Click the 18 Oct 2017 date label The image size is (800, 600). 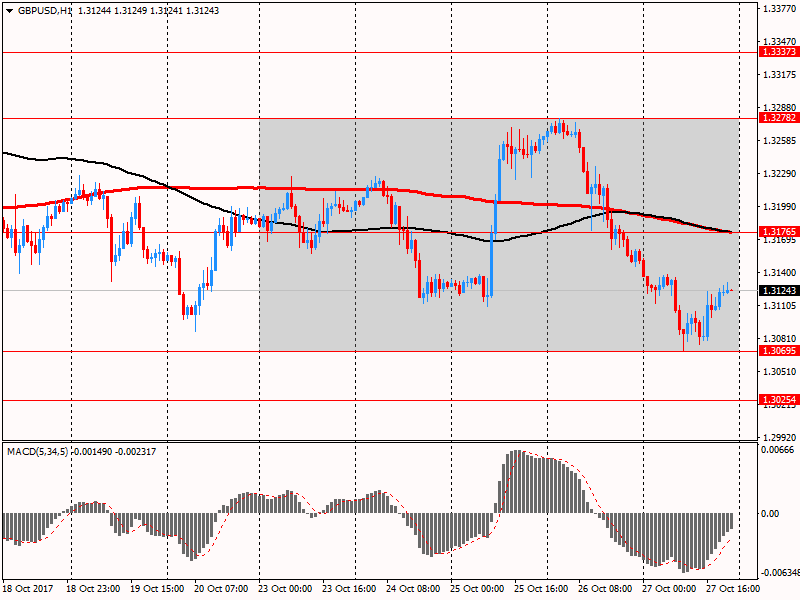28,589
